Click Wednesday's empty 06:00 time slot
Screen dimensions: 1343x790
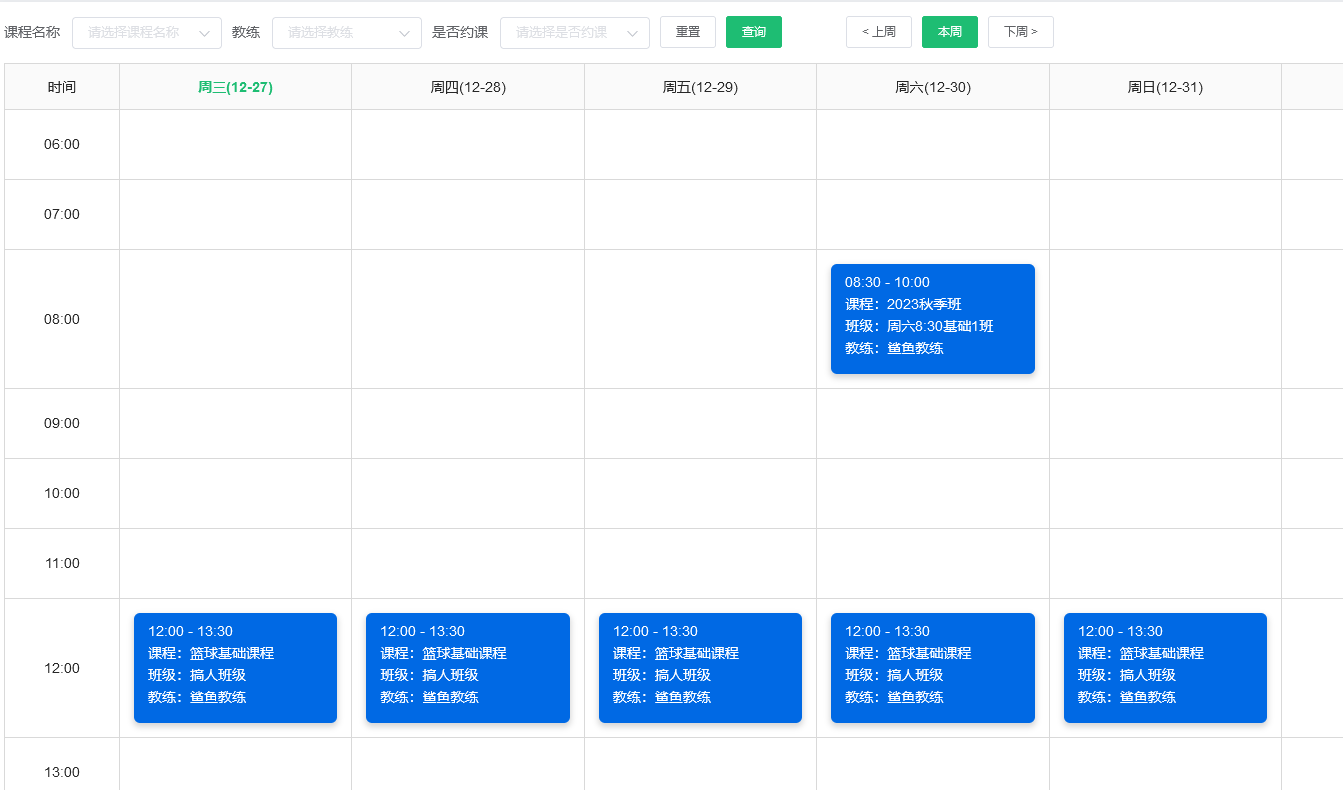coord(234,143)
